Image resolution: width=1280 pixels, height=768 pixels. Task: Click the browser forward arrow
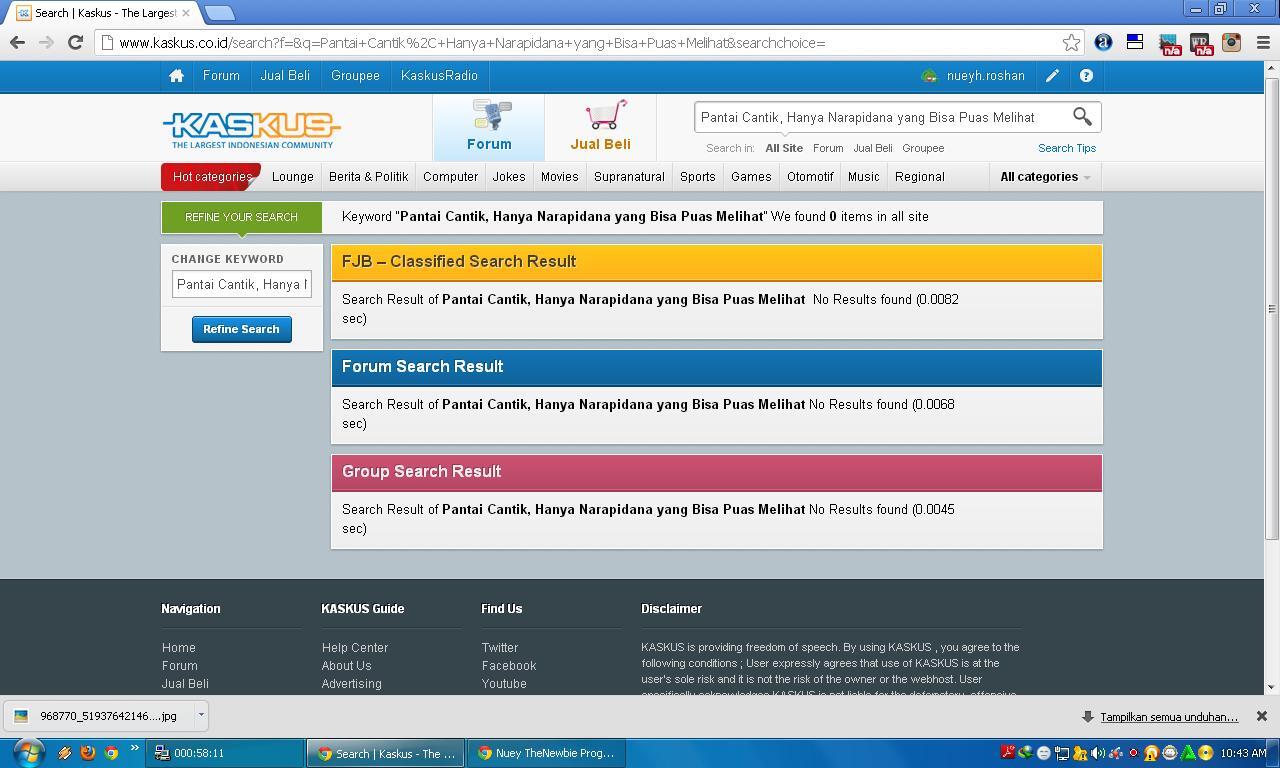(x=46, y=42)
